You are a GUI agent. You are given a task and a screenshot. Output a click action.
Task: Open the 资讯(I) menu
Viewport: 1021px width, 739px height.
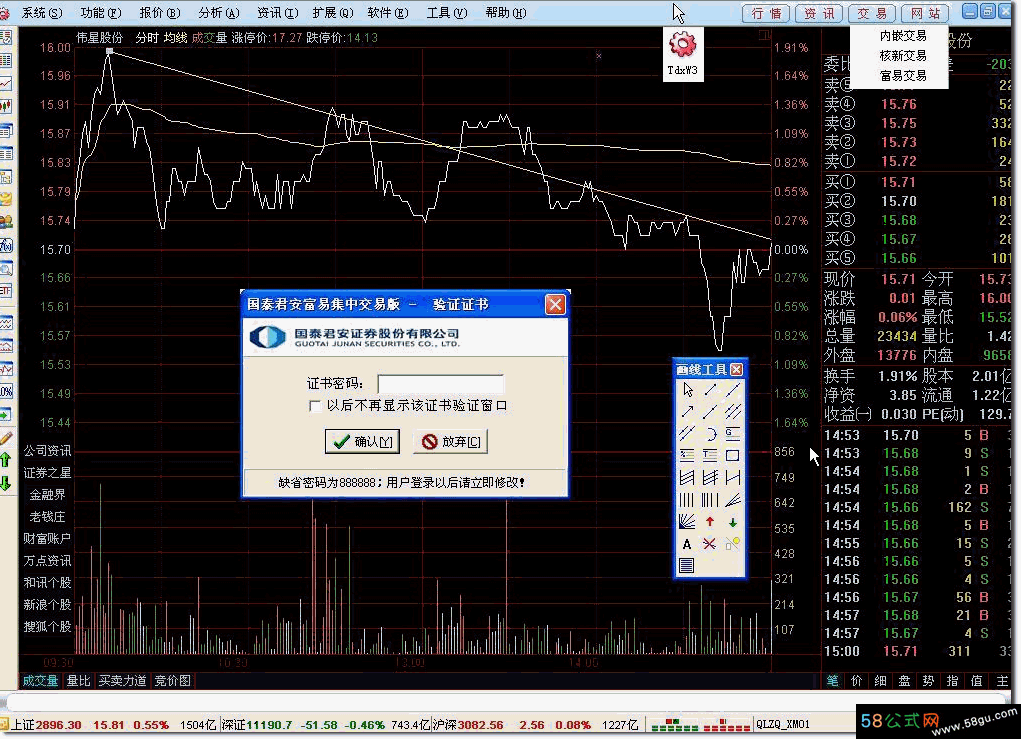[x=277, y=12]
